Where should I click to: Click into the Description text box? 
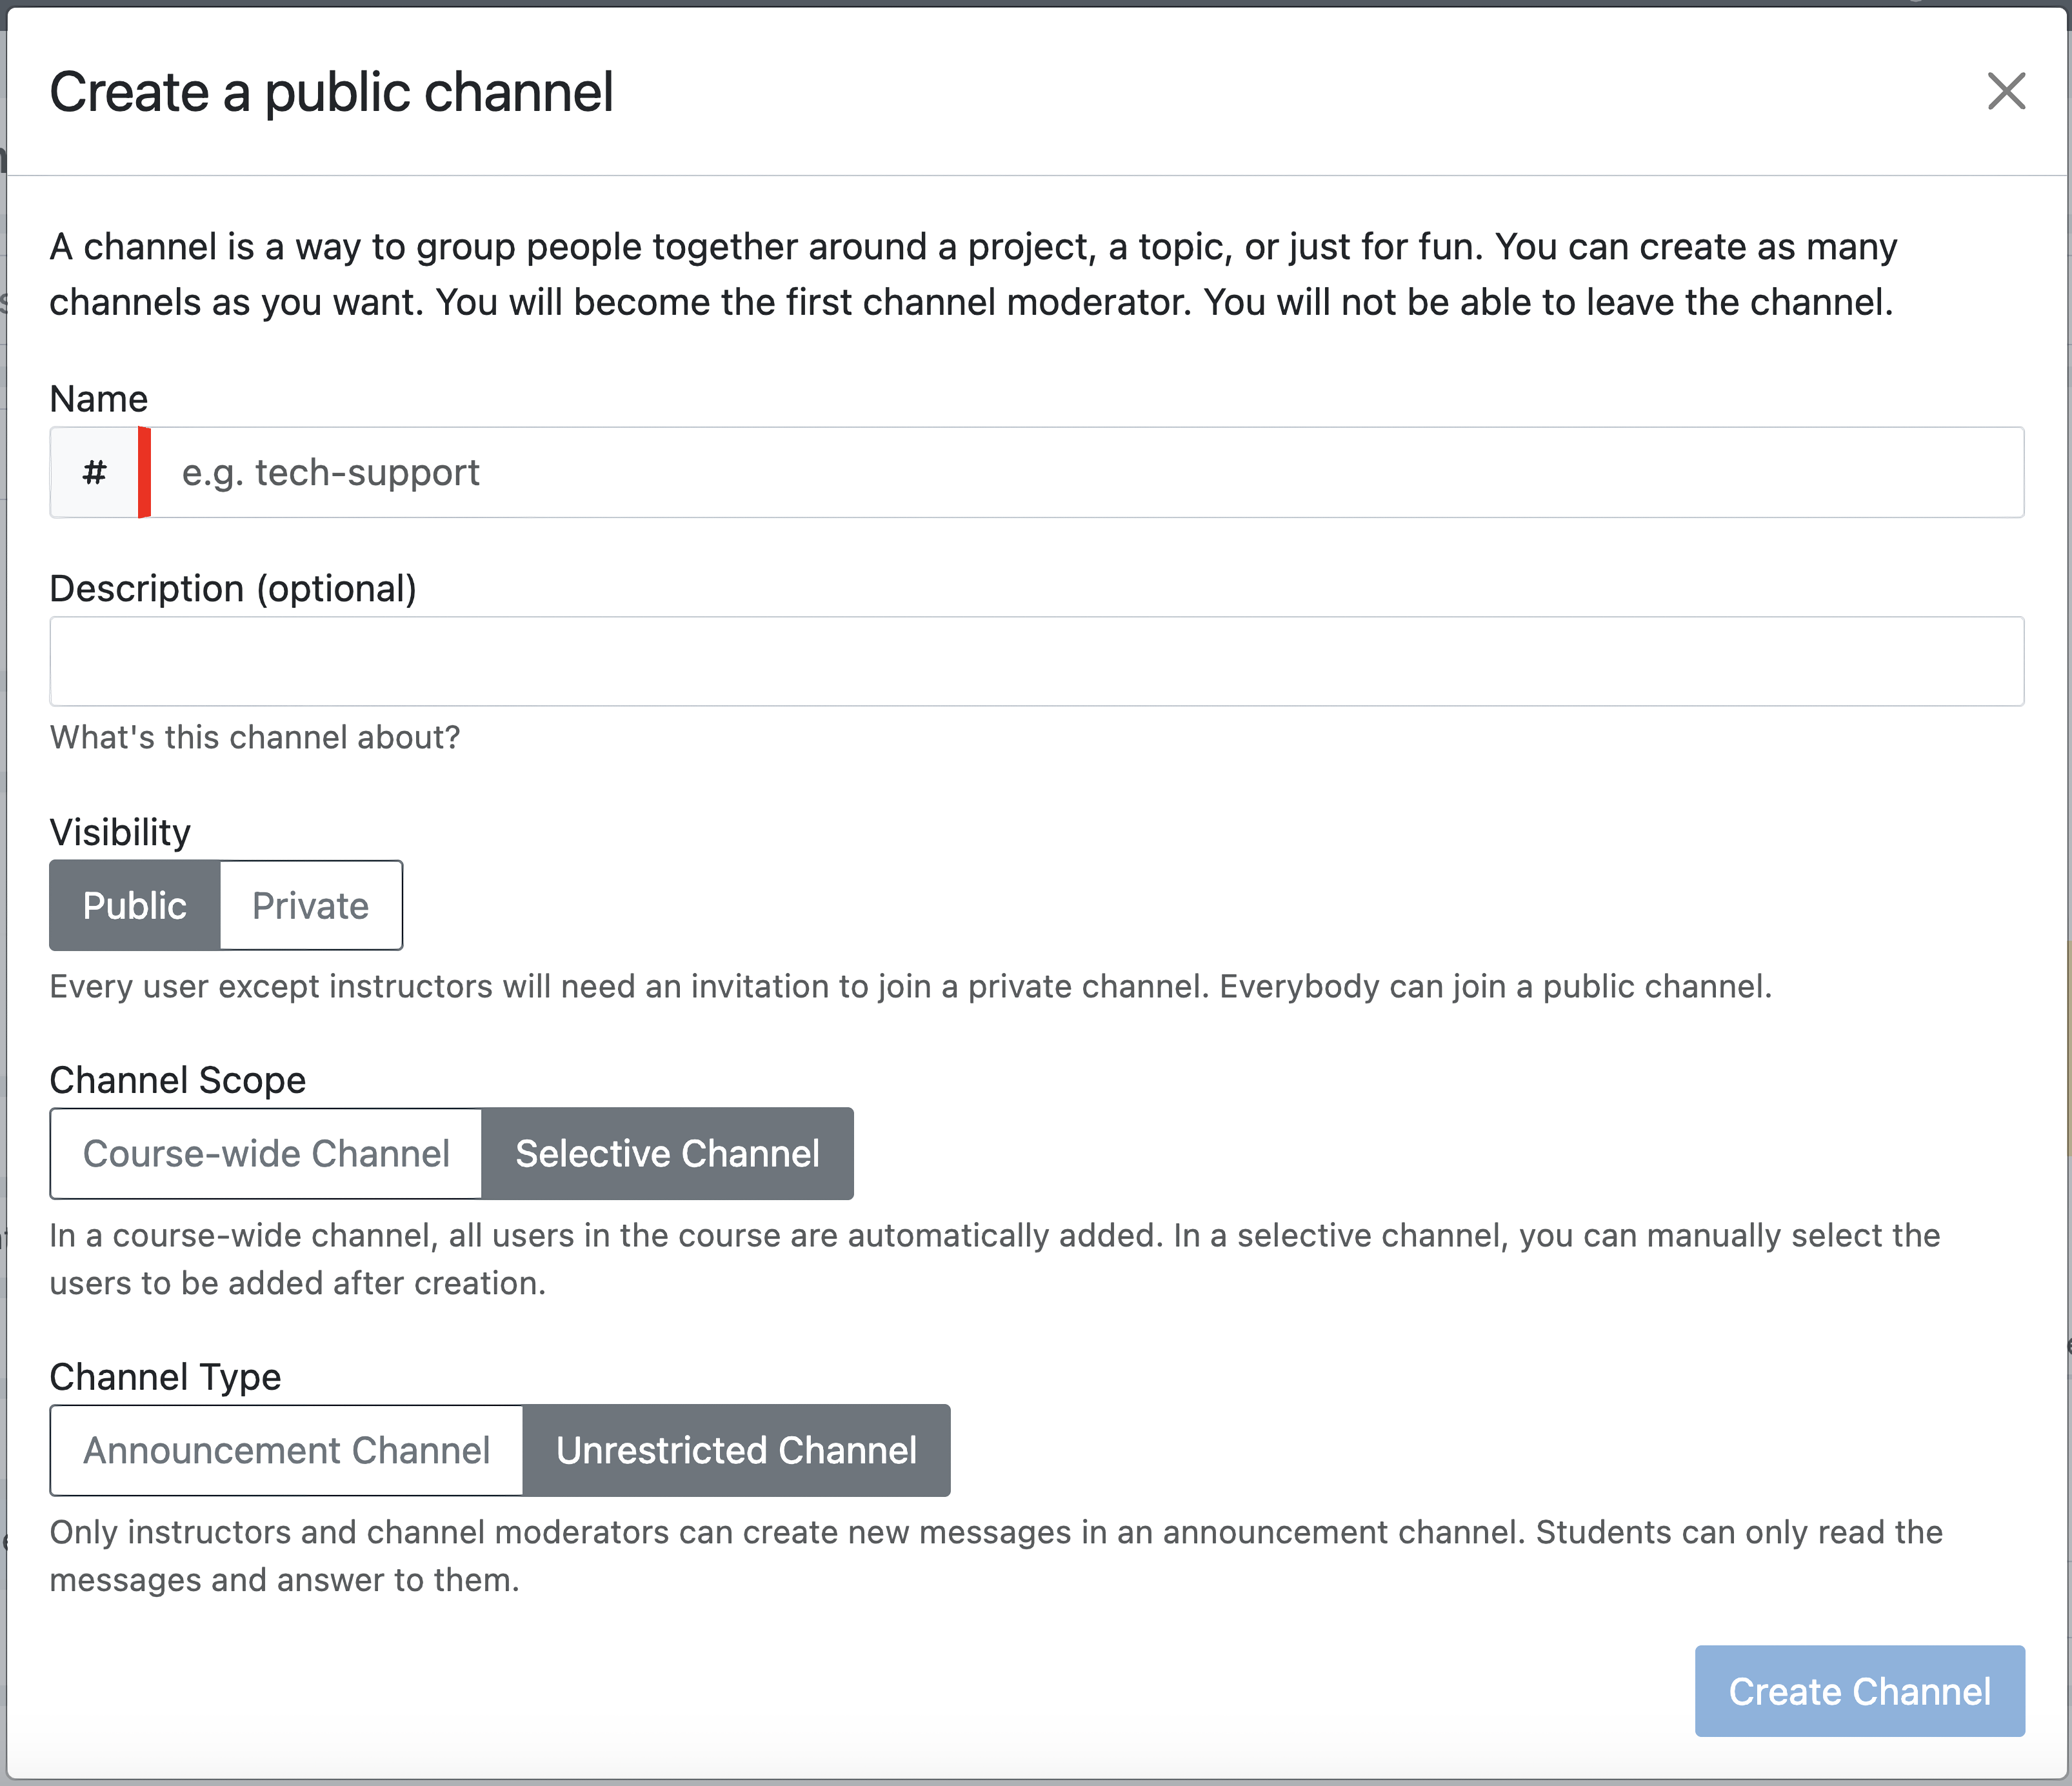[1036, 661]
